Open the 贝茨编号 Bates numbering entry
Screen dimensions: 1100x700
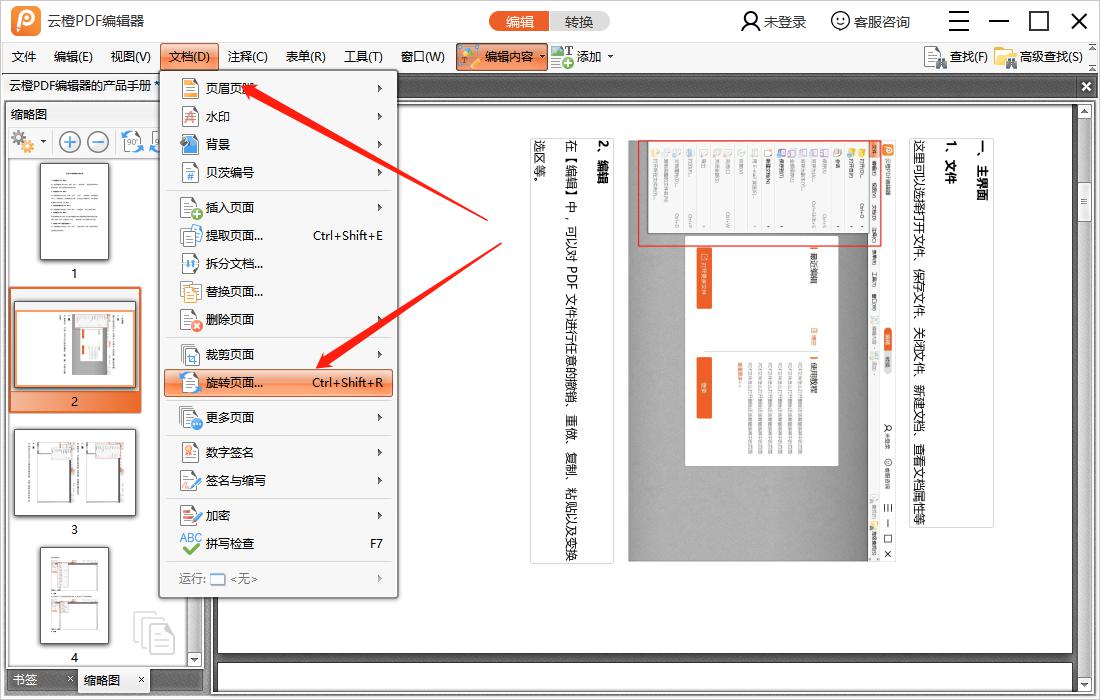coord(279,173)
